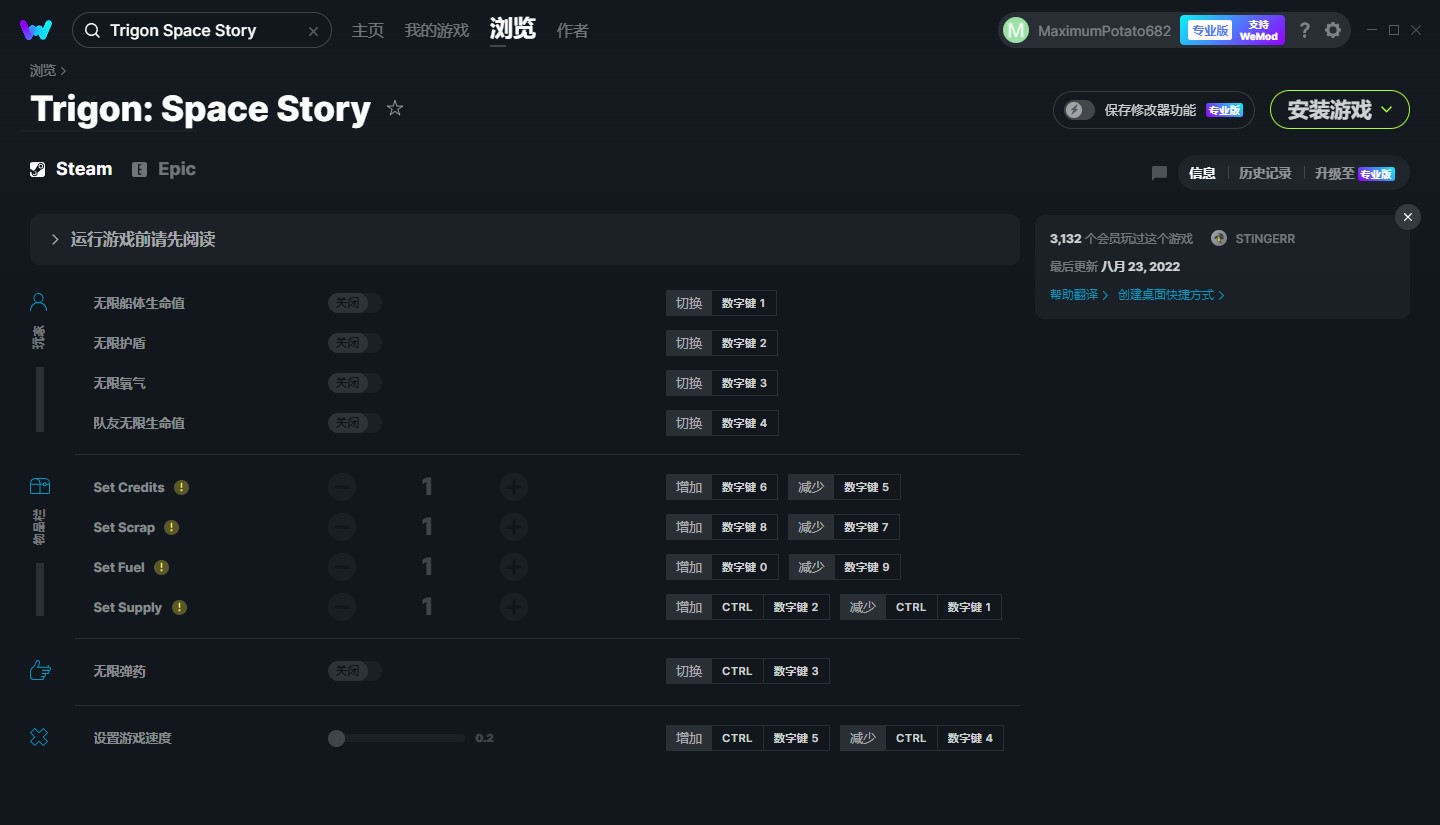Viewport: 1440px width, 825px height.
Task: Click 升级至专业版 upgrade tab
Action: point(1355,173)
